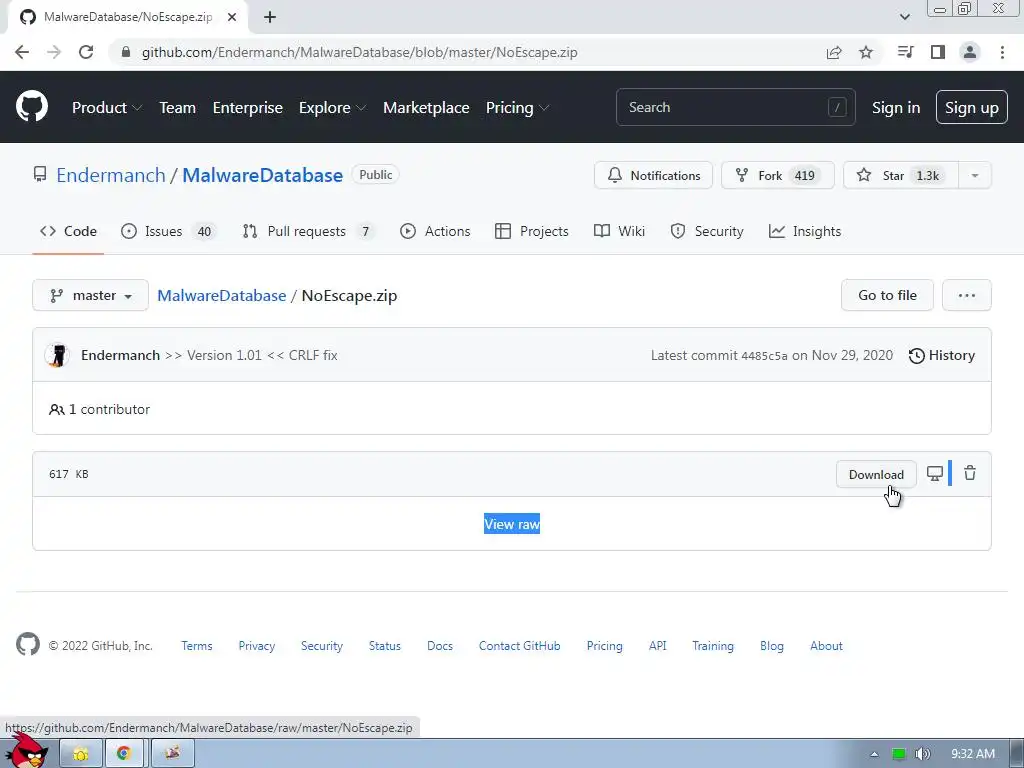Open MalwareDatabase repo title link
This screenshot has width=1024, height=768.
coord(263,175)
